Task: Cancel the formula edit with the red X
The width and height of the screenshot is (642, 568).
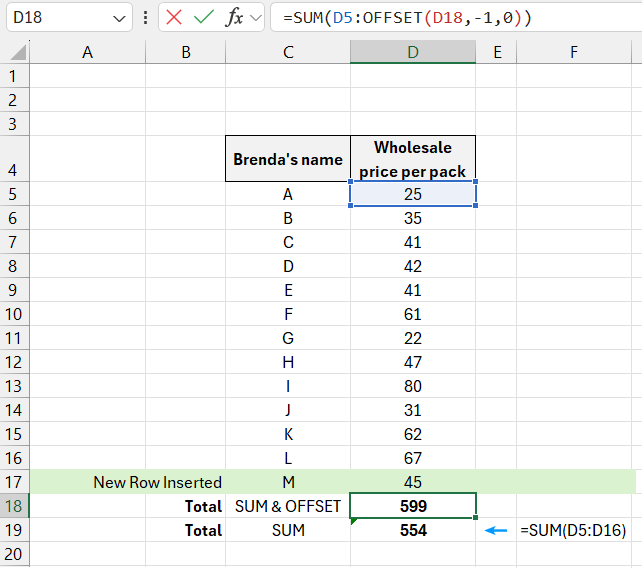Action: click(174, 18)
